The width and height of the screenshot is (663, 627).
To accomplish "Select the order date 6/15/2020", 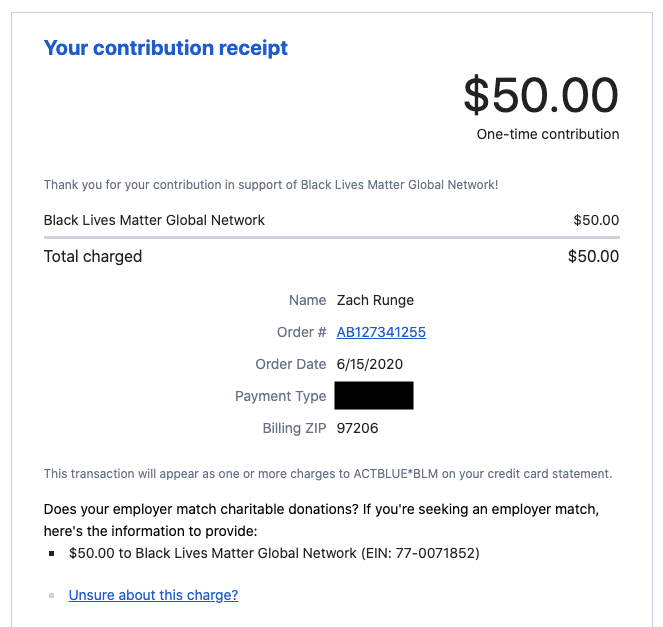I will click(x=370, y=364).
